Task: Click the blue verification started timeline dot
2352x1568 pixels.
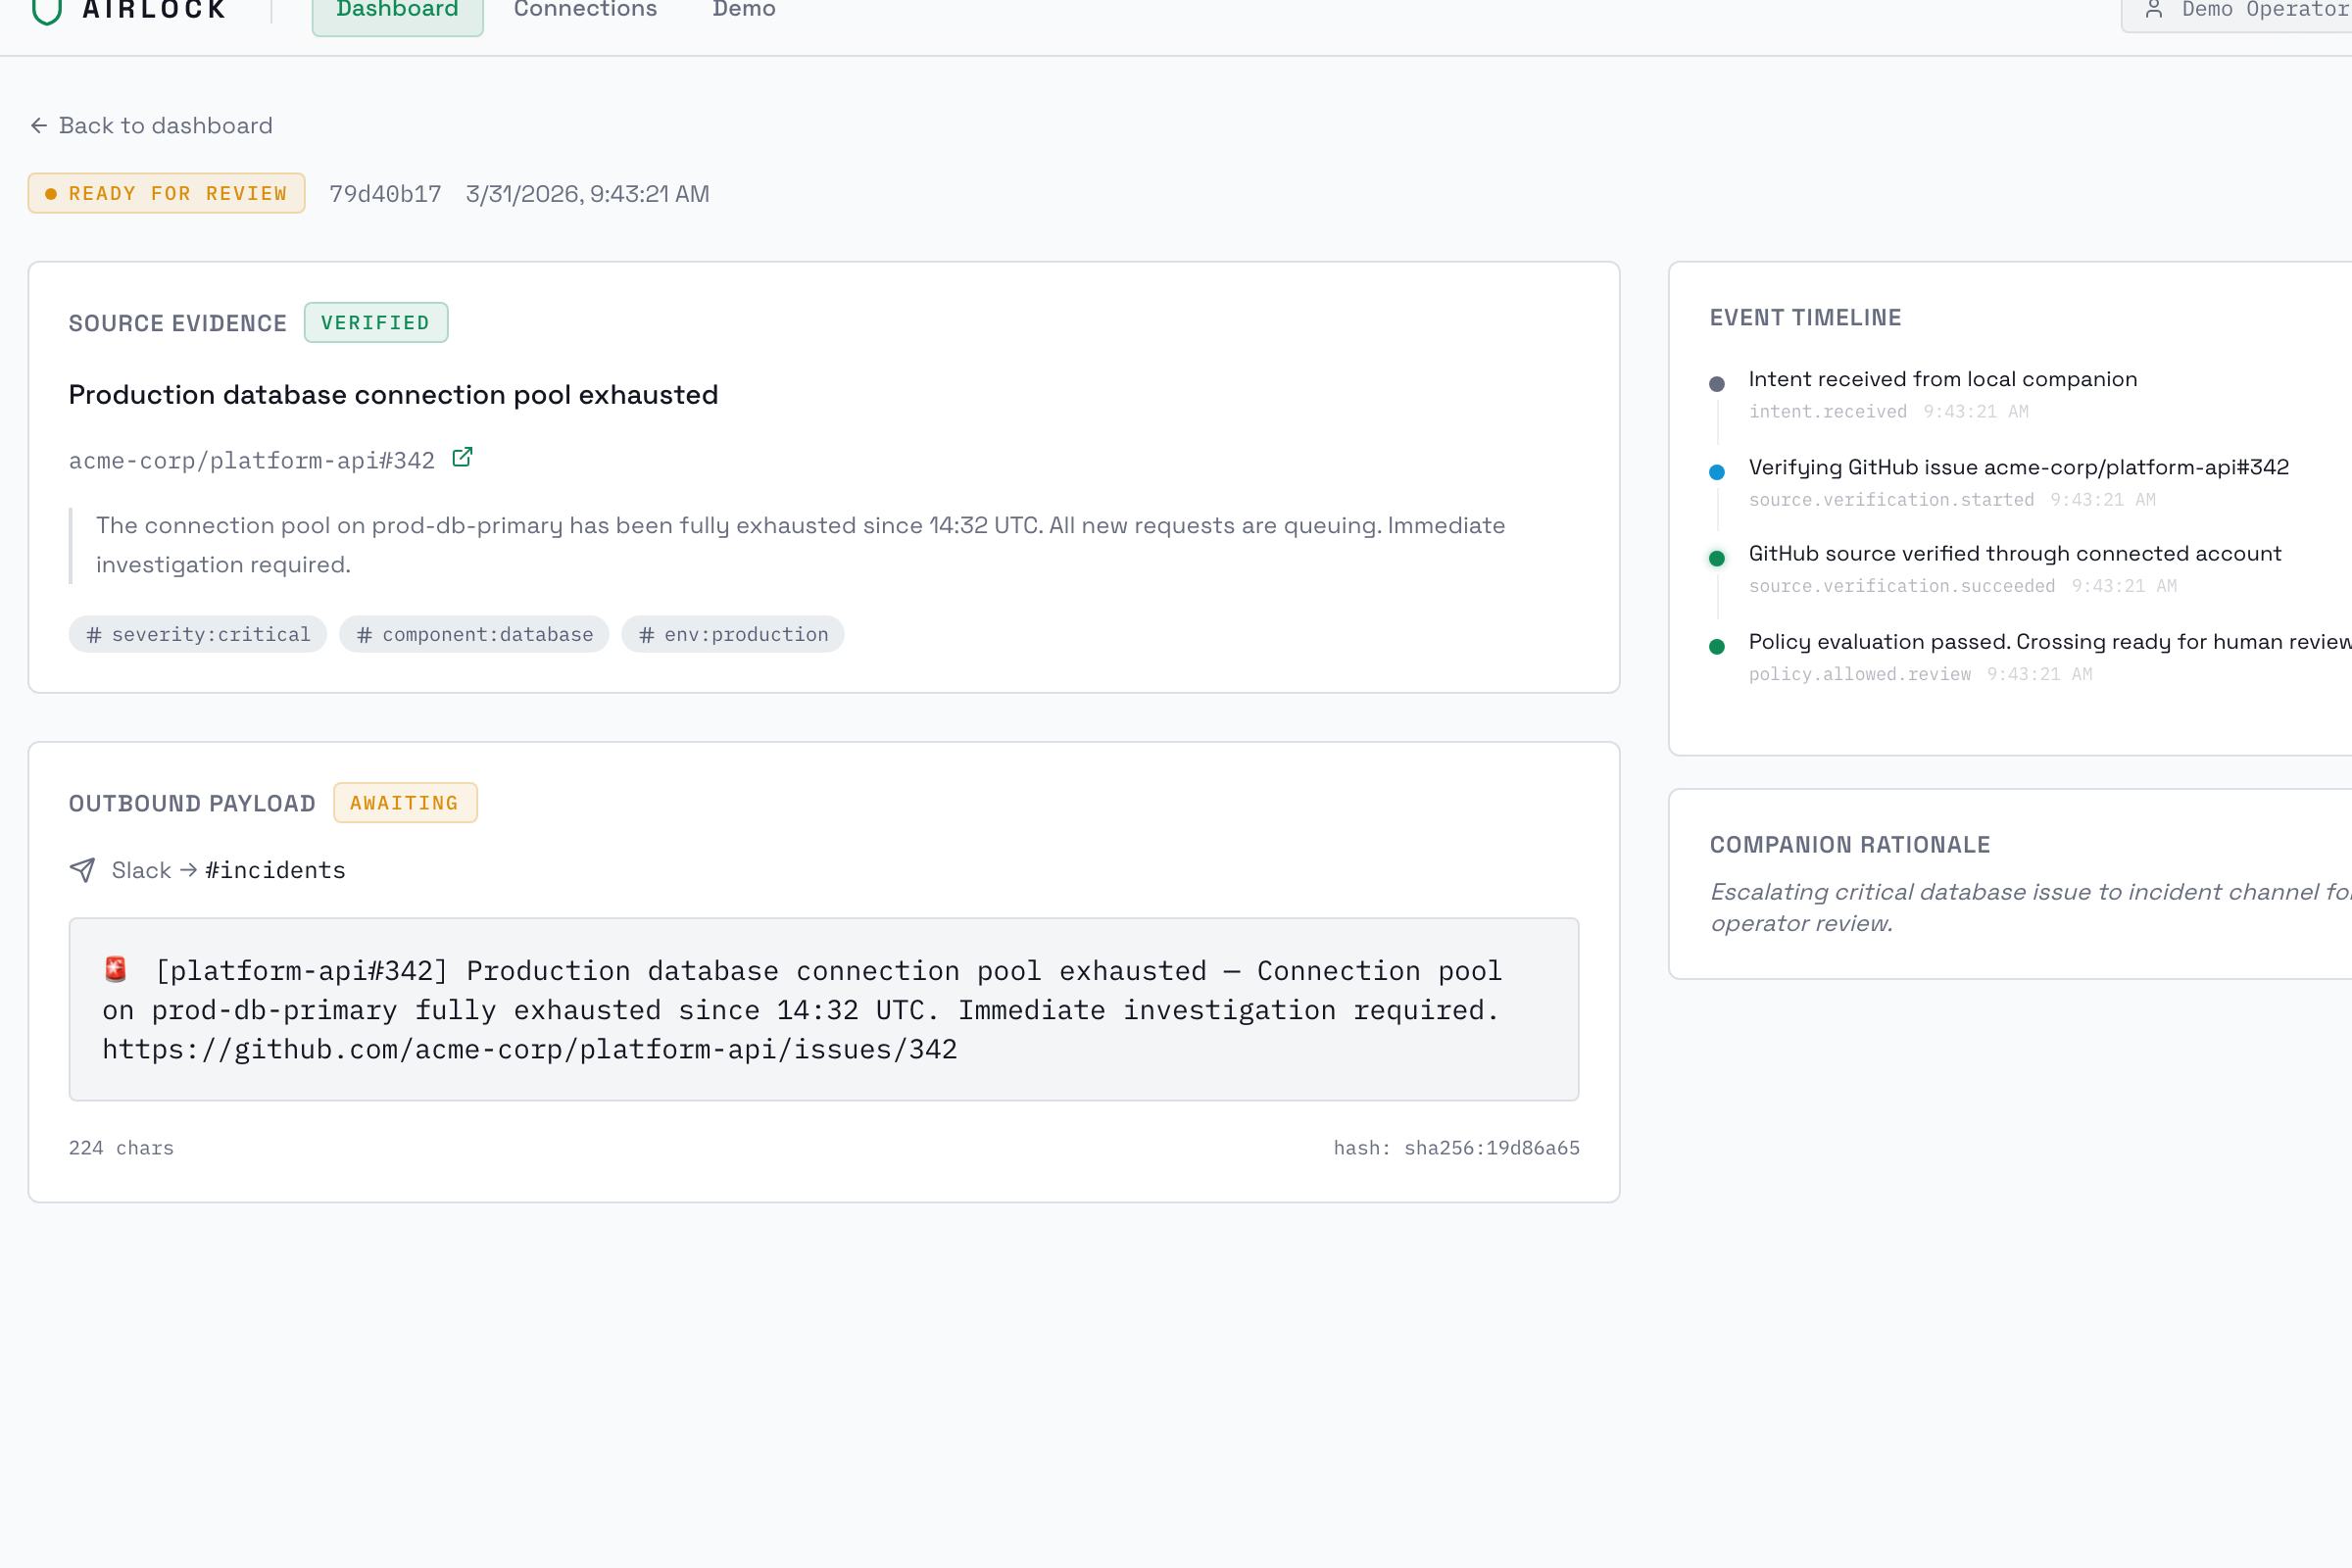Action: pyautogui.click(x=1717, y=472)
